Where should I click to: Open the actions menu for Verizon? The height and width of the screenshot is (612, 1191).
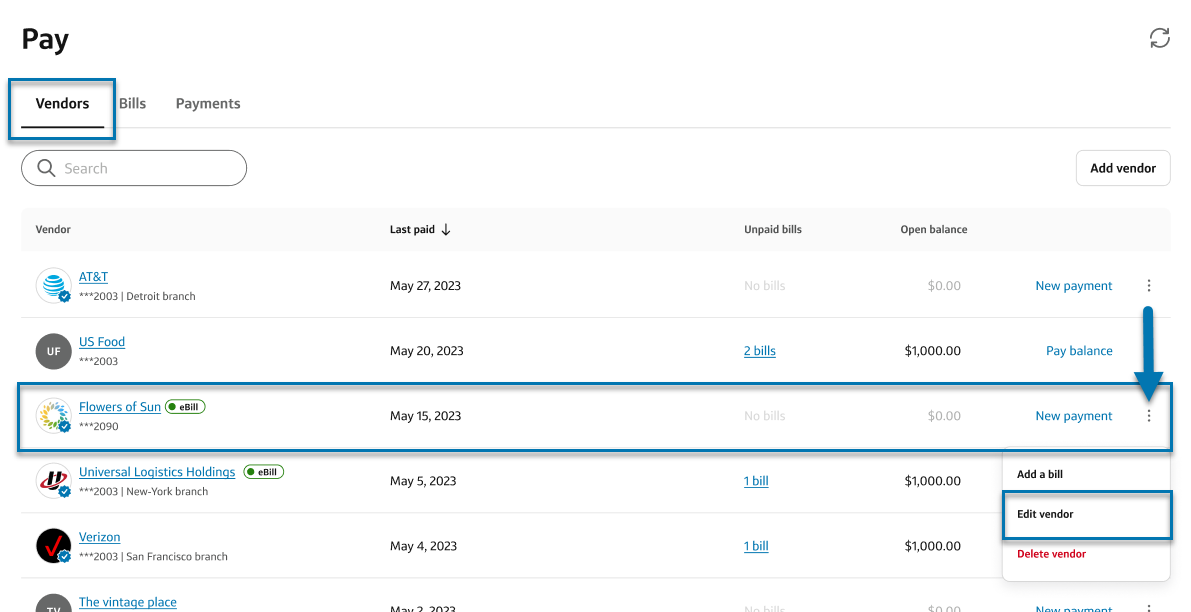pos(1148,545)
